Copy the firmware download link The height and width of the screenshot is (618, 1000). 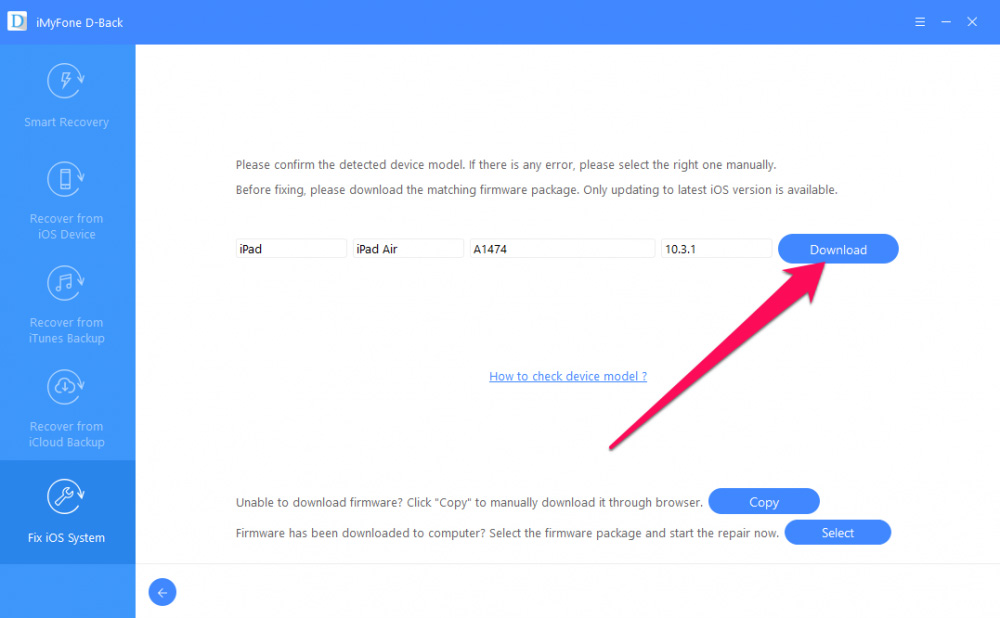click(764, 502)
